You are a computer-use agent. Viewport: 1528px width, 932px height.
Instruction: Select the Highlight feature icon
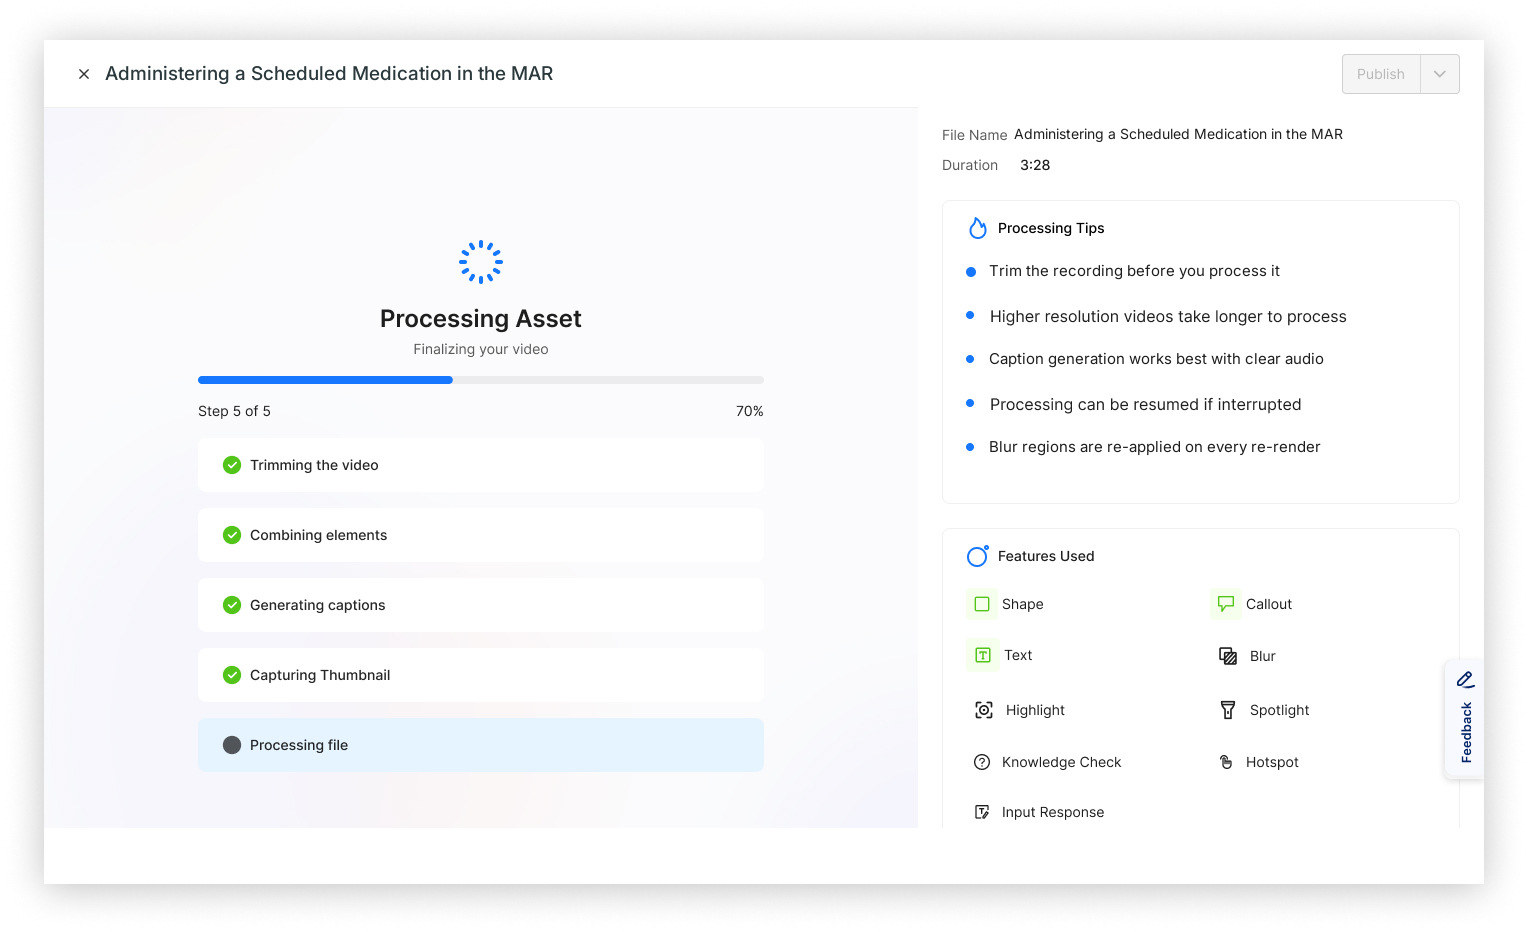[x=984, y=710]
